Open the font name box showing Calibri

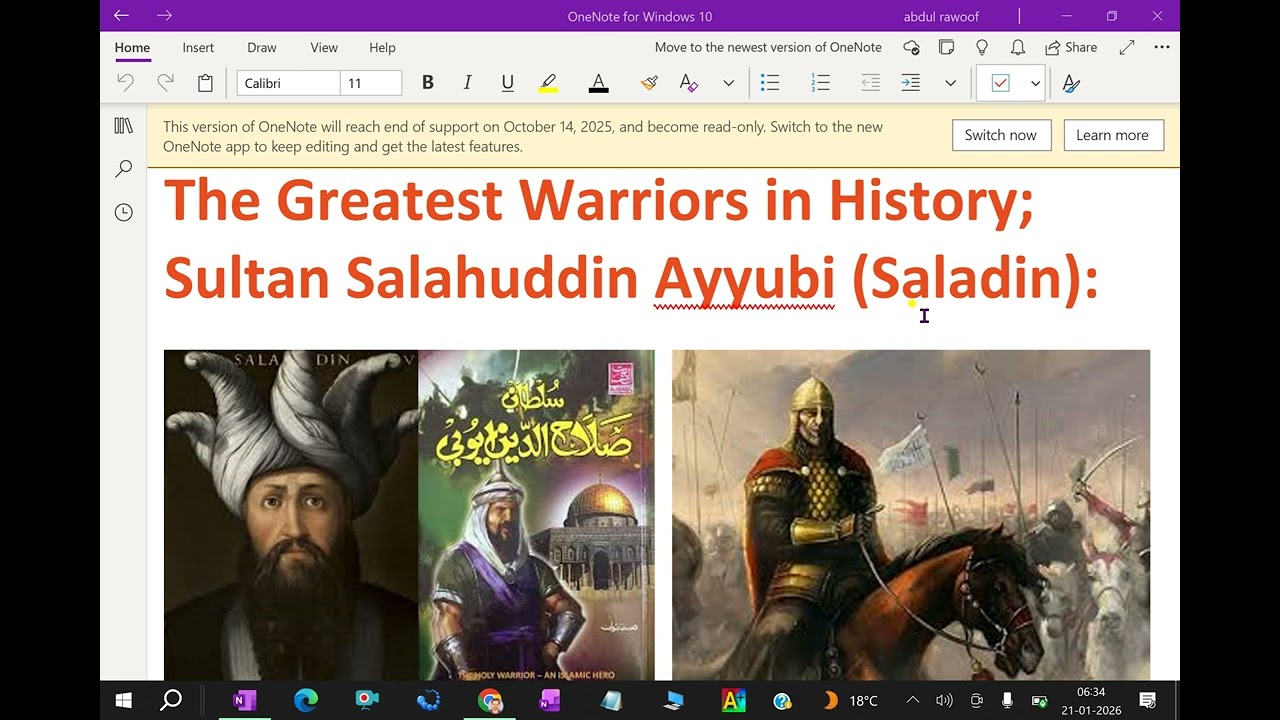[x=289, y=83]
